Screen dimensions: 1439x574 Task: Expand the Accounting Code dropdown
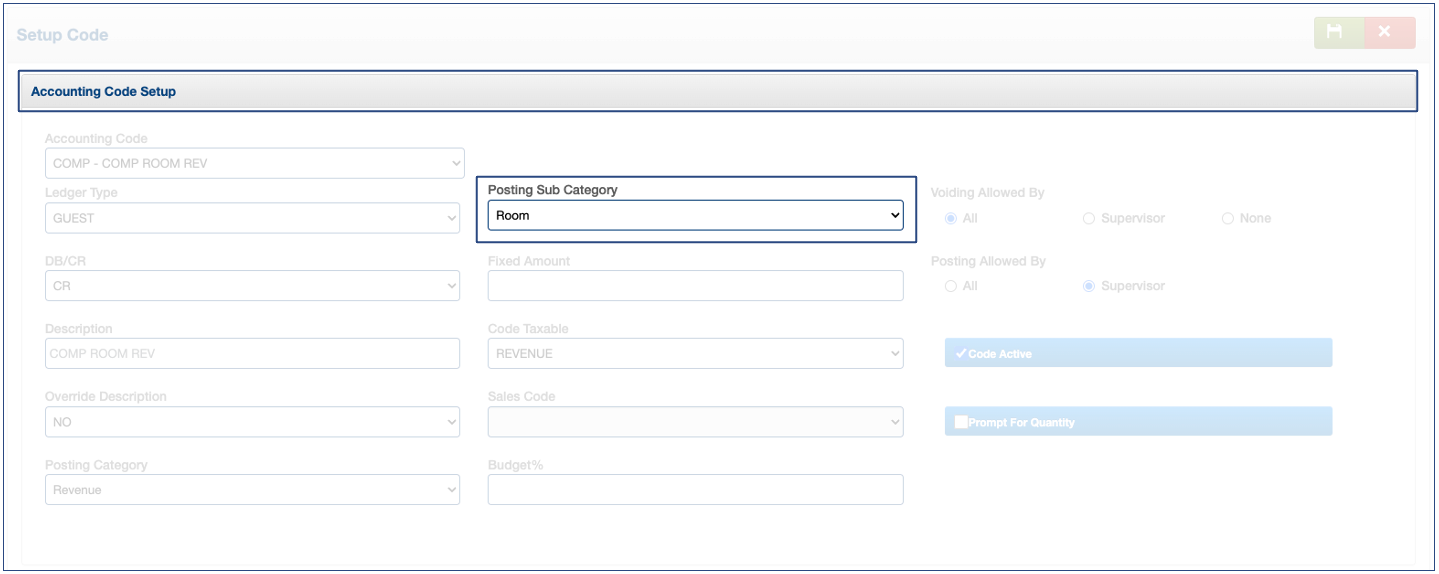click(x=254, y=163)
